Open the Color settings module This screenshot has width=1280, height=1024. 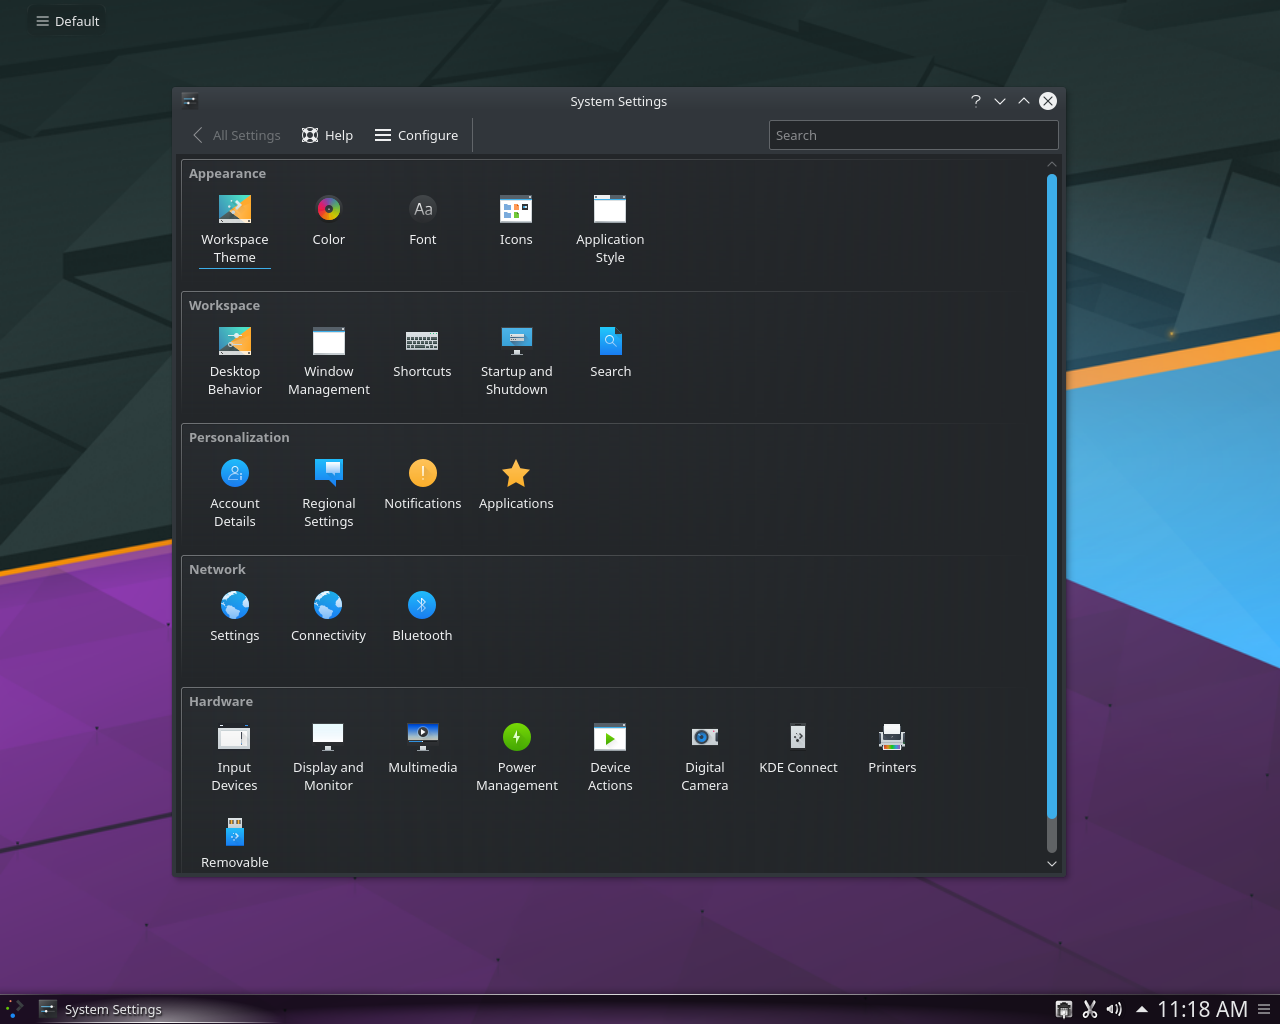[x=328, y=221]
